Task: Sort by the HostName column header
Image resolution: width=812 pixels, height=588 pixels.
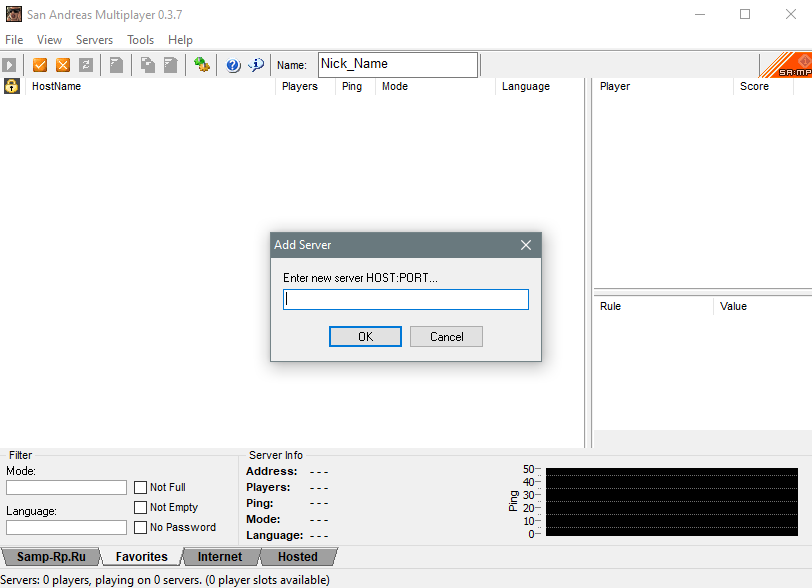Action: point(150,86)
